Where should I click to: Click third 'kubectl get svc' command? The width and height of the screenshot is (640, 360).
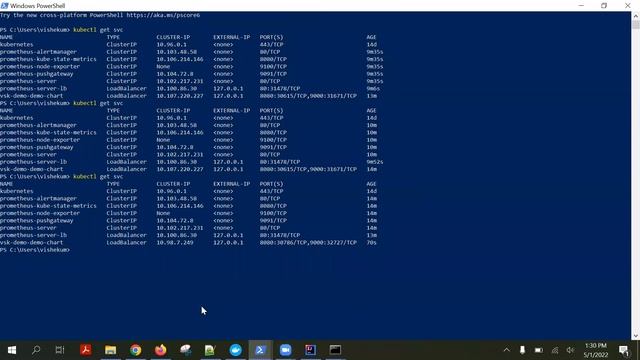pyautogui.click(x=98, y=176)
